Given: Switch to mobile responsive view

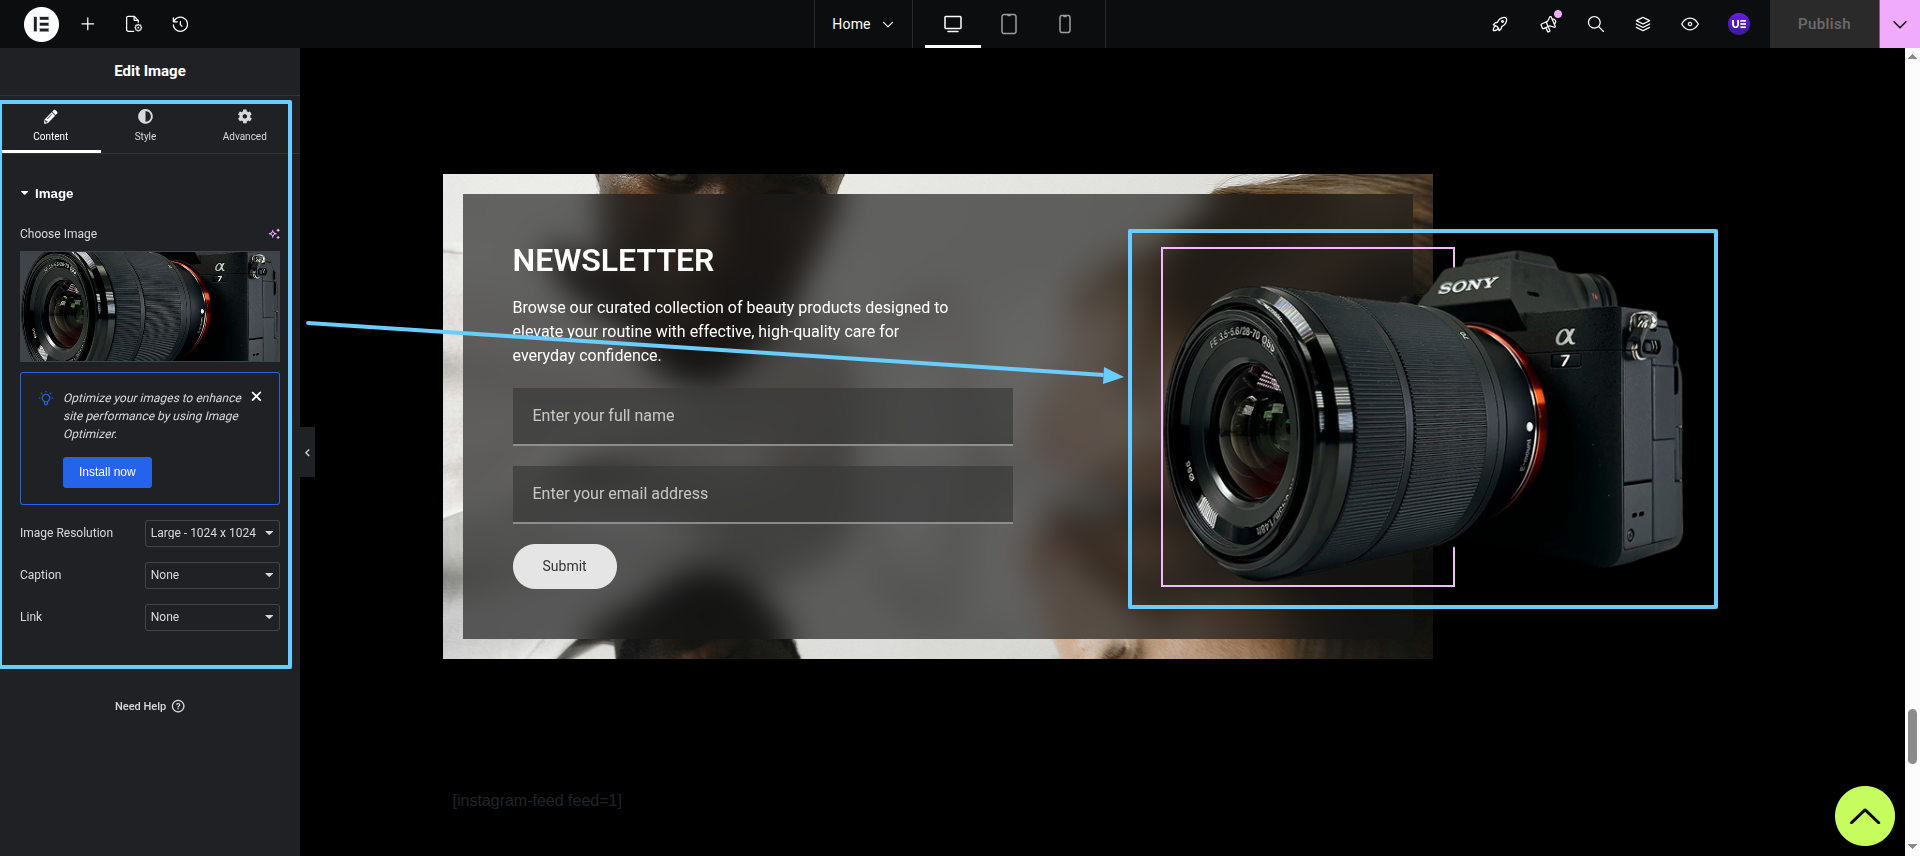Looking at the screenshot, I should [1064, 24].
